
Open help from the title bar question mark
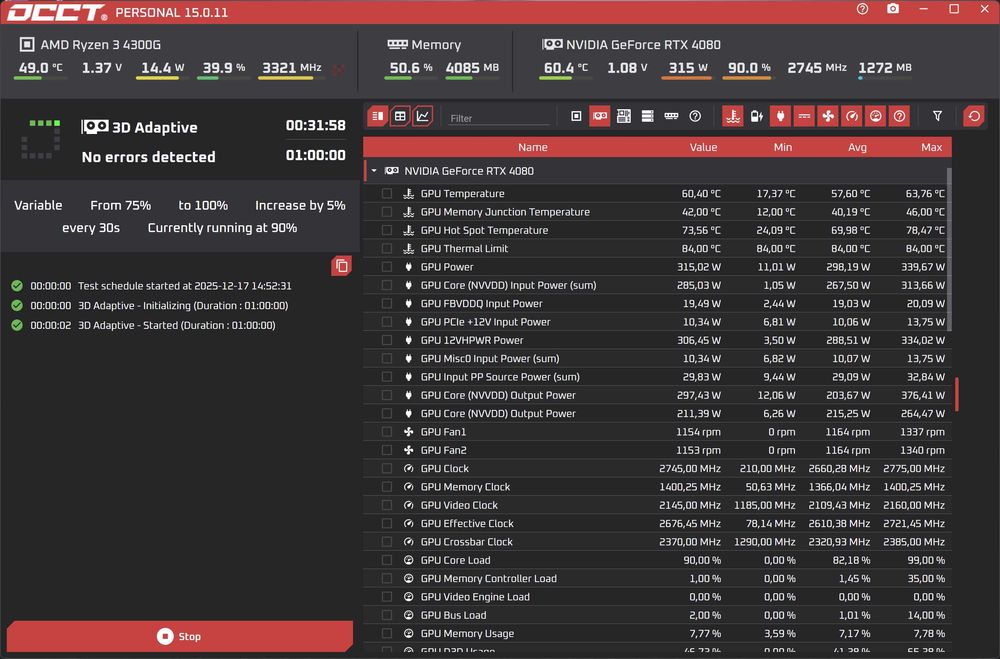[862, 9]
